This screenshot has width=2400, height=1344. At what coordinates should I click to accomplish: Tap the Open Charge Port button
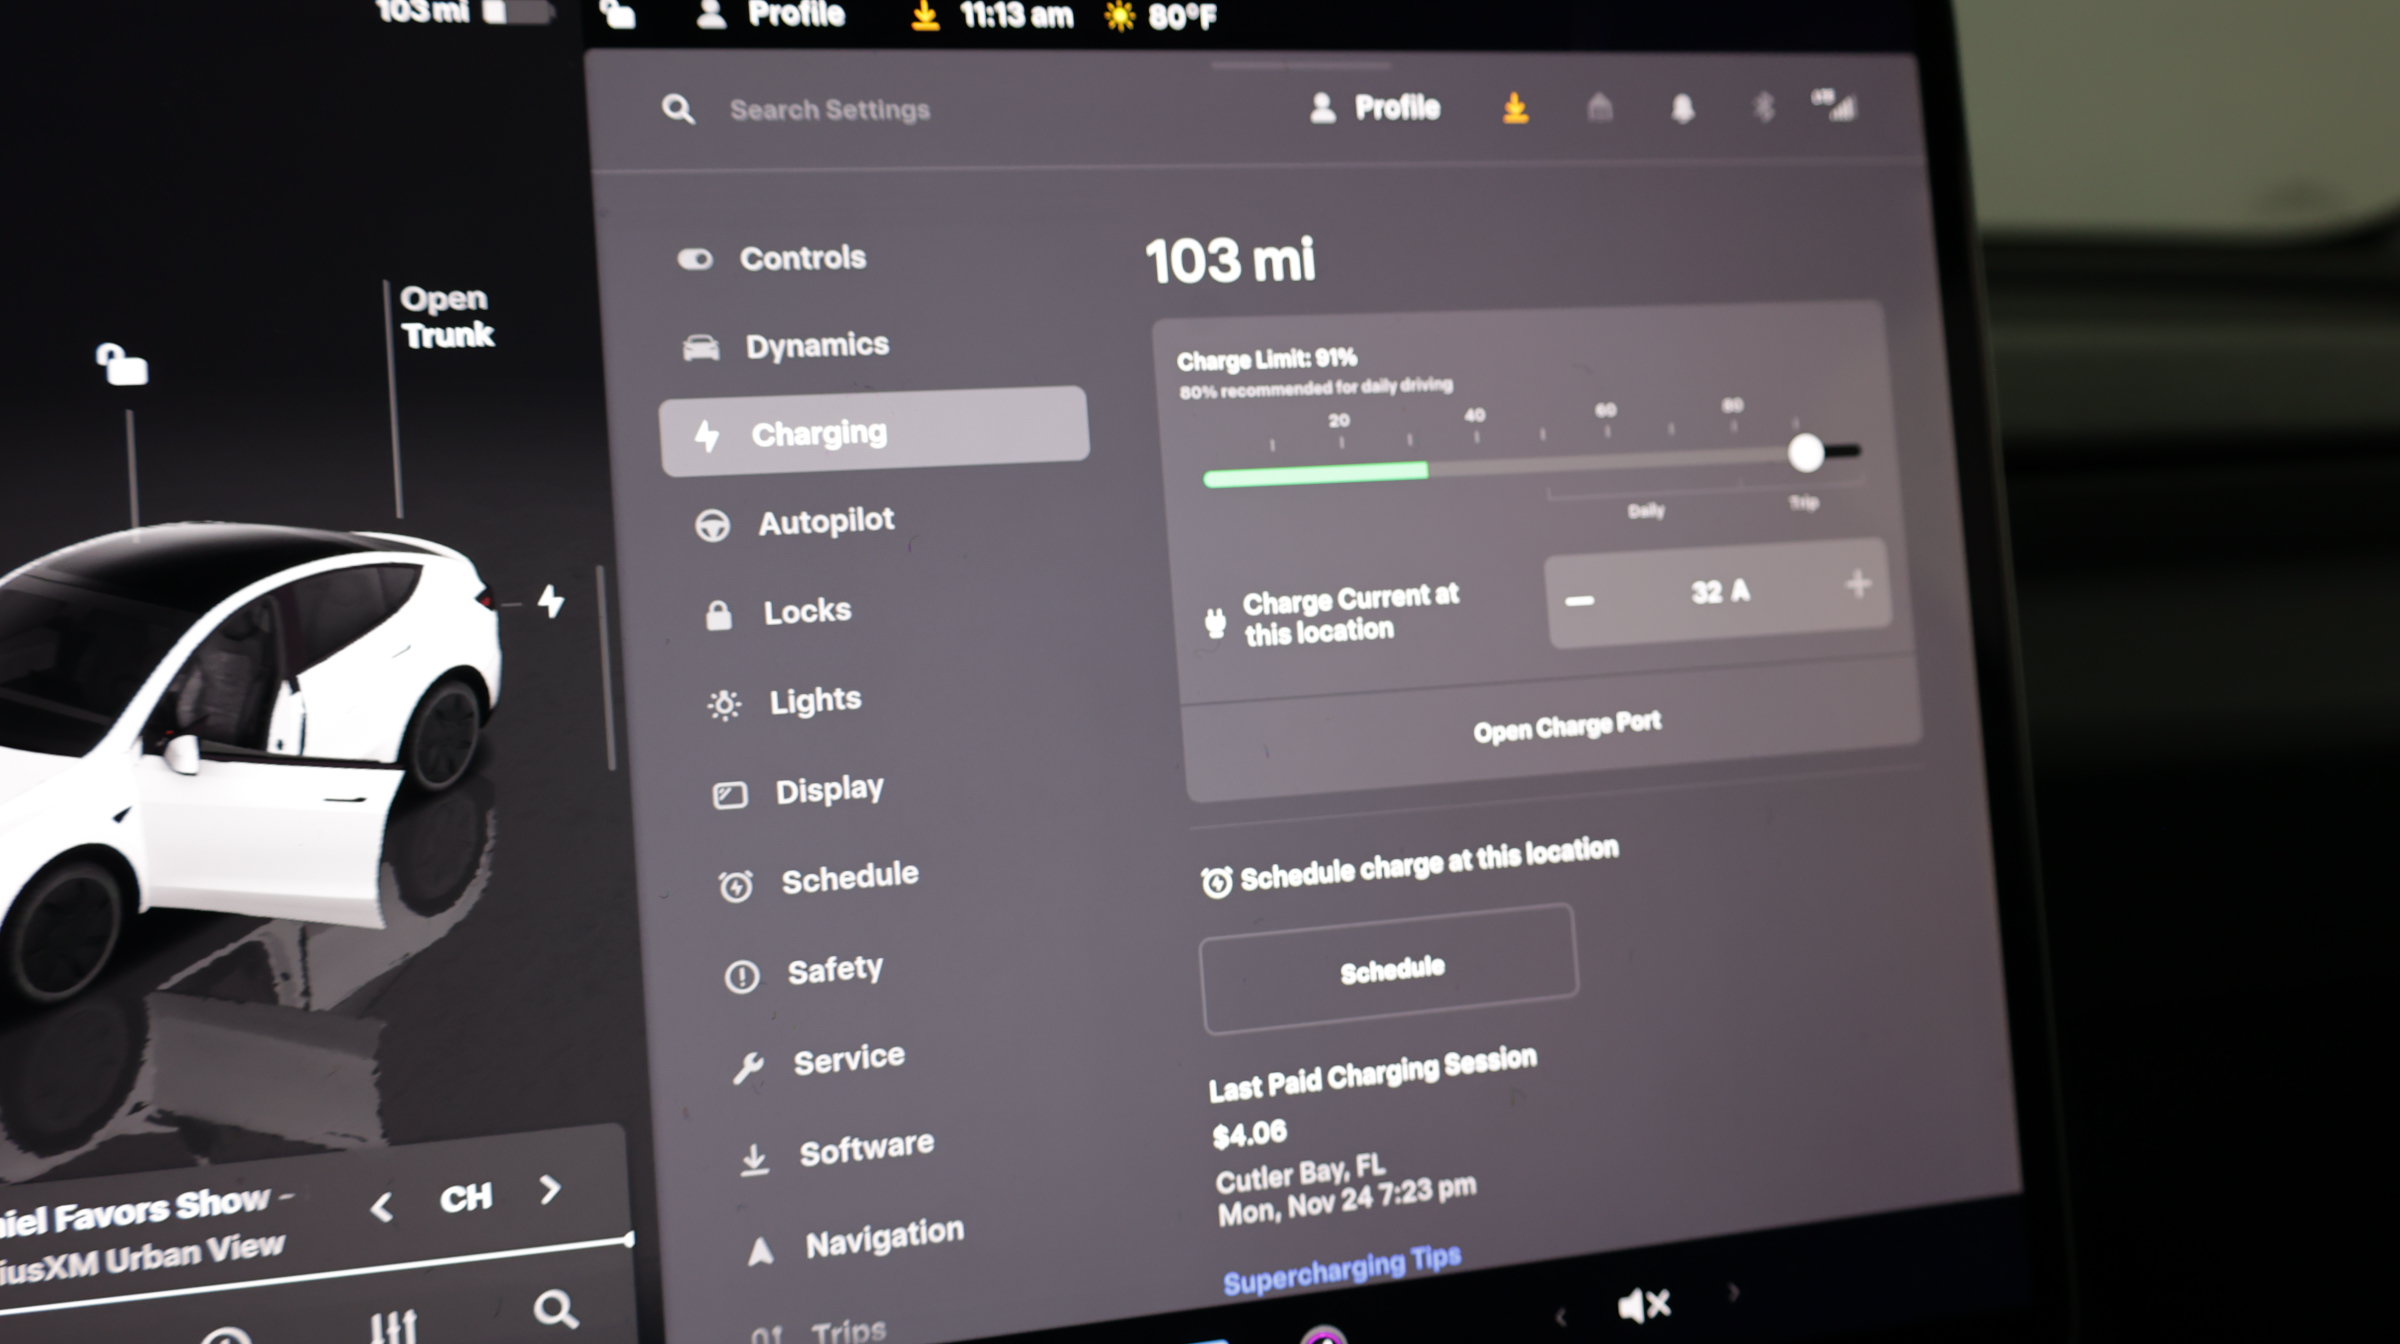point(1567,726)
